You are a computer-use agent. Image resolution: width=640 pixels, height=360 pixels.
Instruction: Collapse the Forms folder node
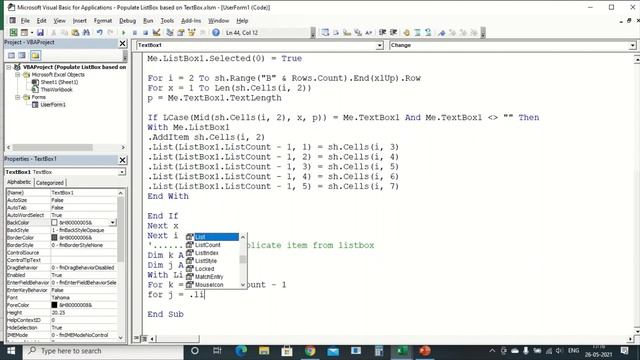click(18, 97)
